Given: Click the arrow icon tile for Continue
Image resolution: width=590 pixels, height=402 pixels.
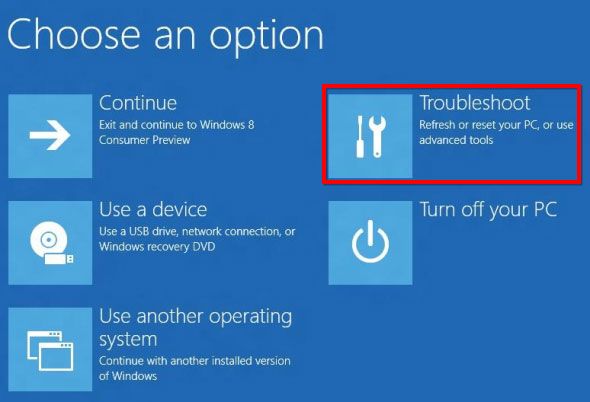Looking at the screenshot, I should (x=50, y=136).
